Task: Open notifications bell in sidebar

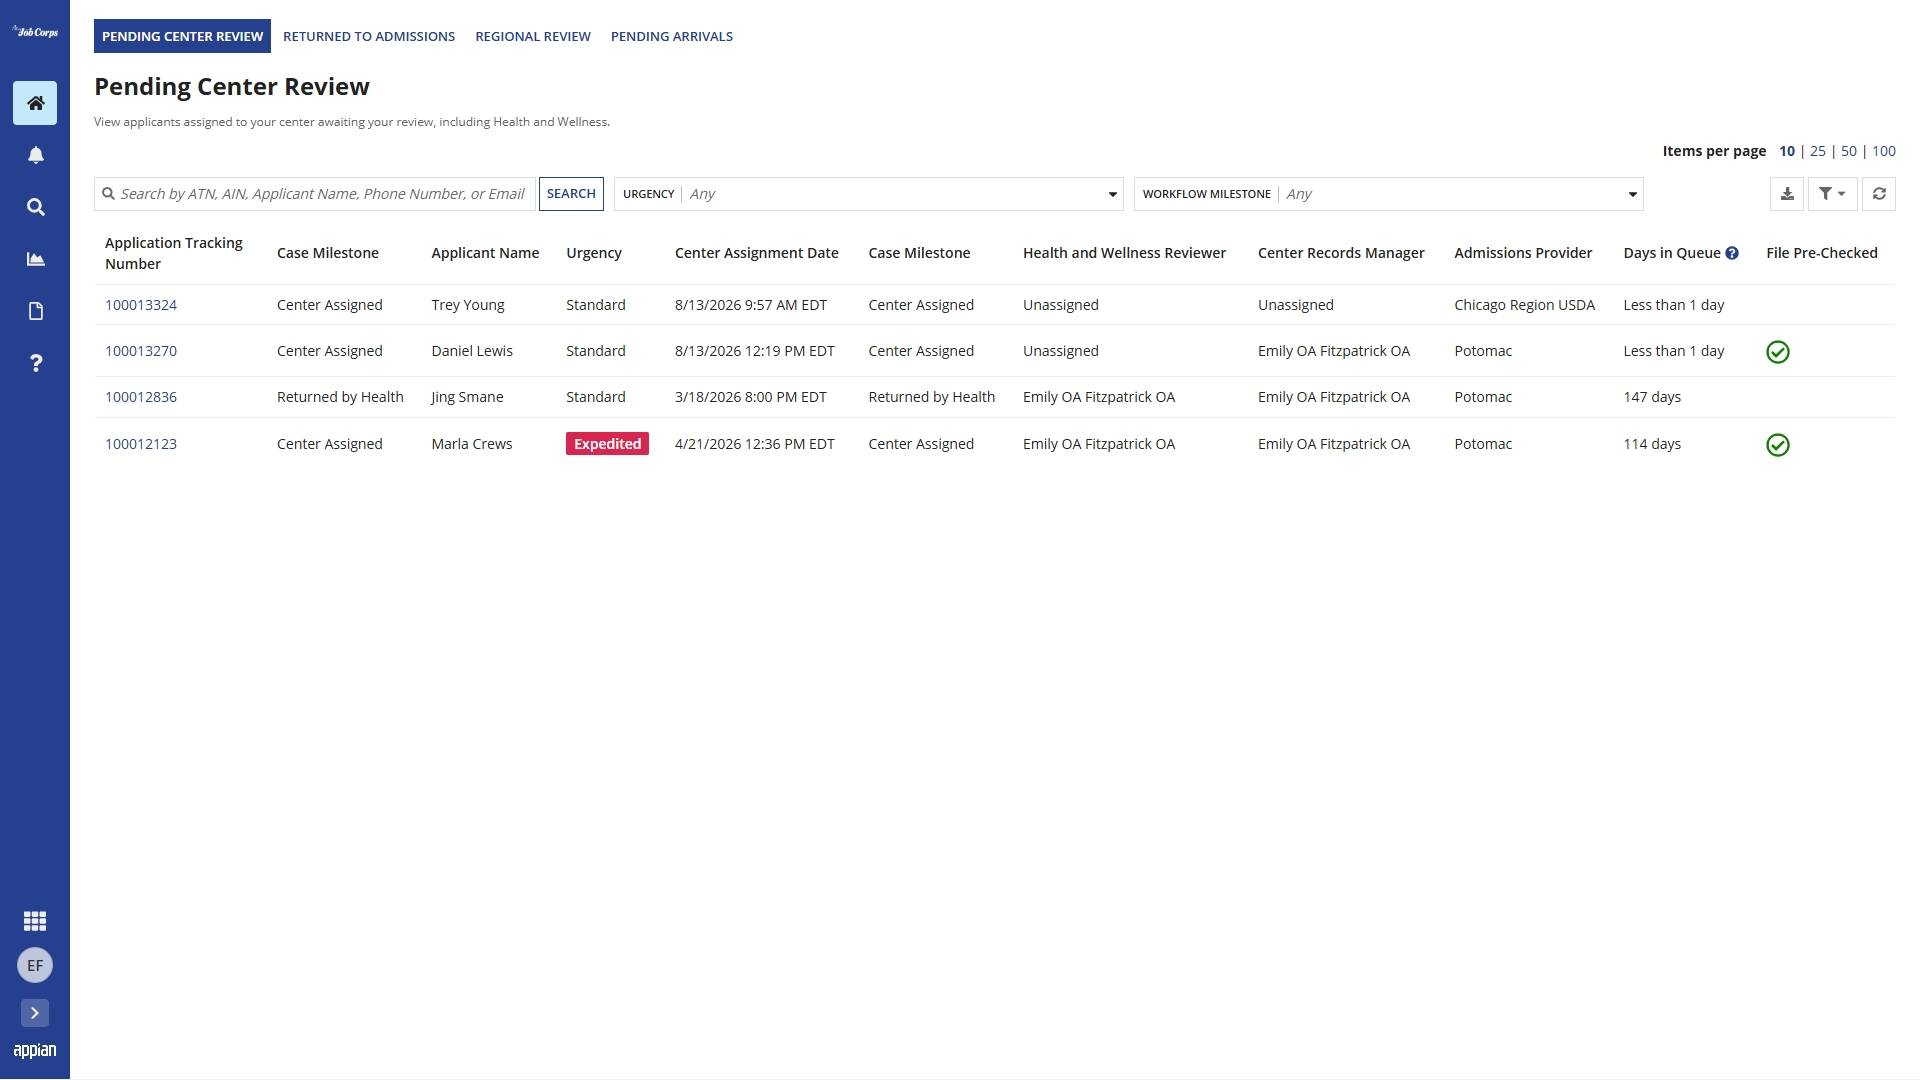Action: pos(35,155)
